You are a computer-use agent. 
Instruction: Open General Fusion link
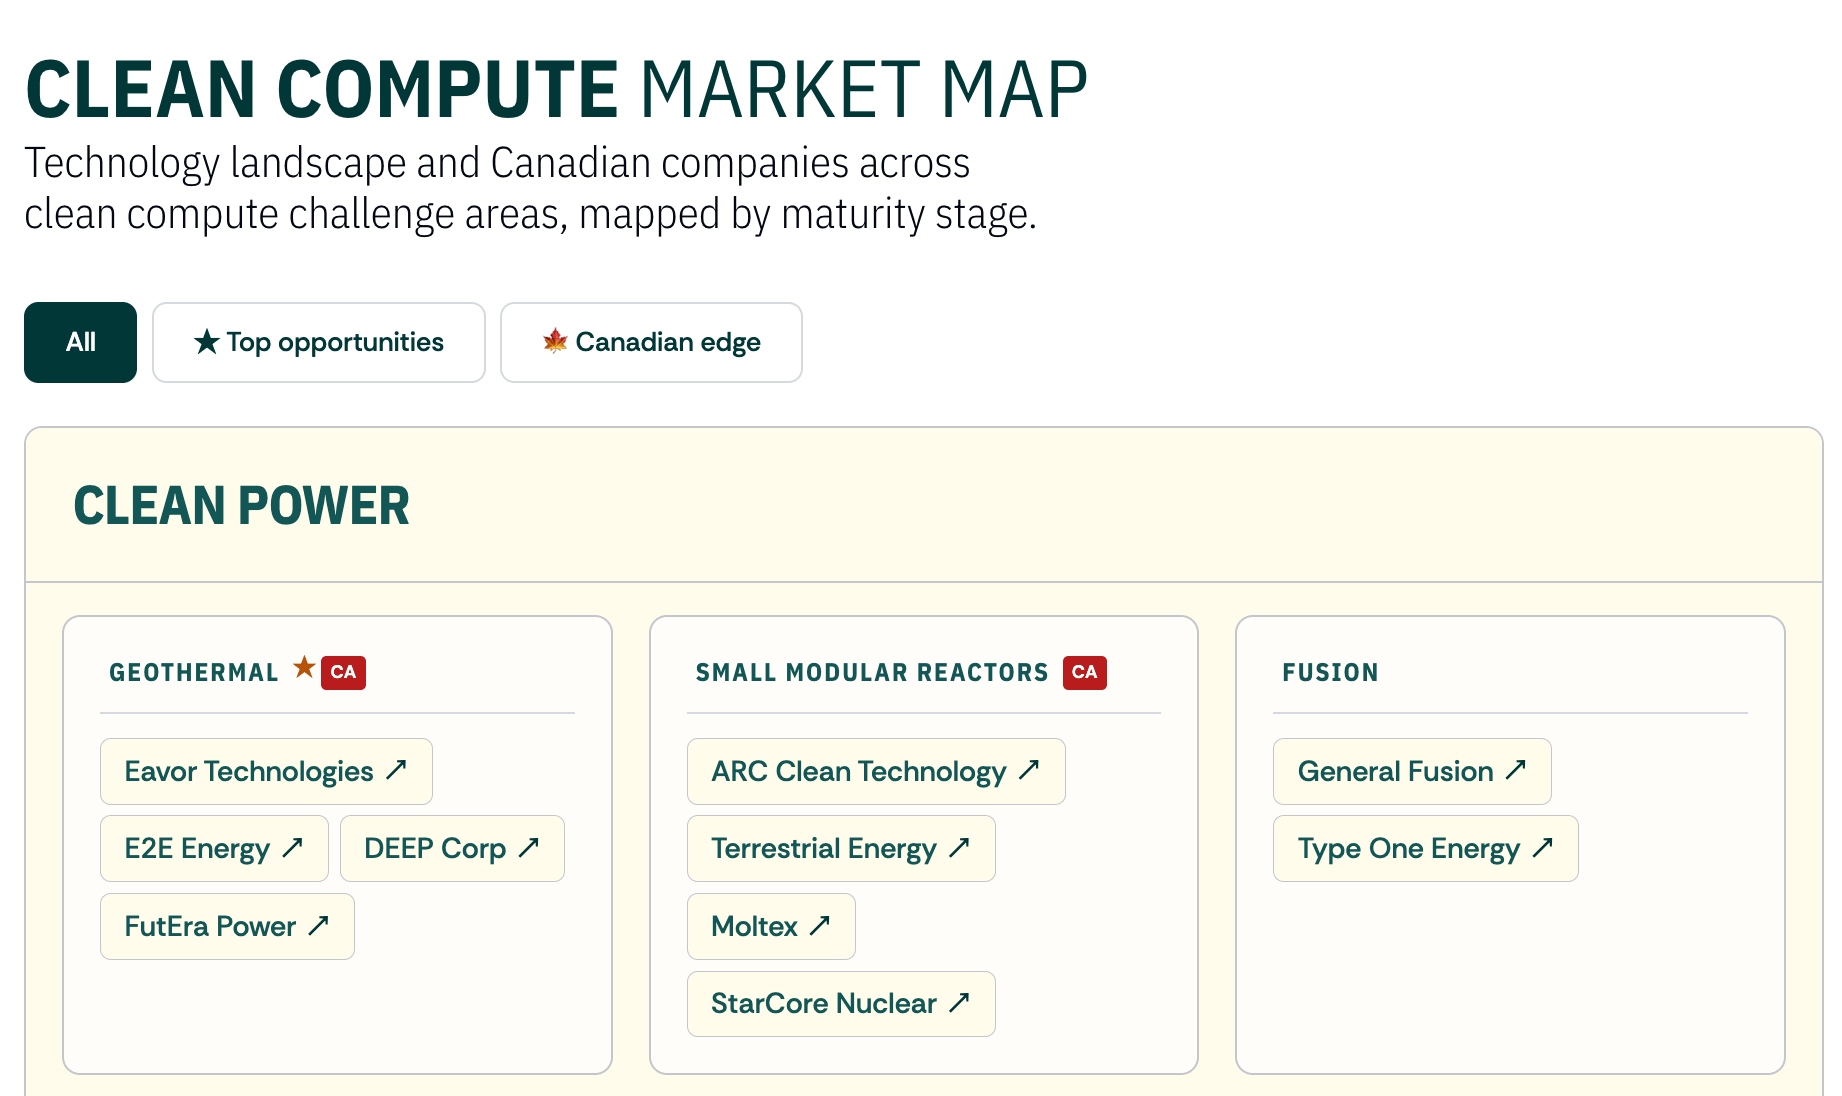click(1412, 771)
